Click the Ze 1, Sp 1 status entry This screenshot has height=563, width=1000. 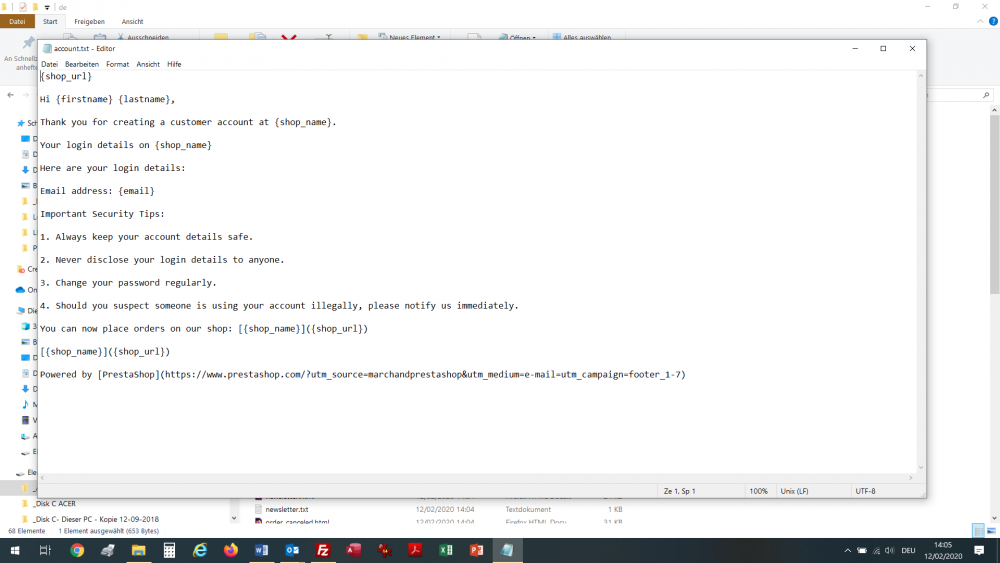tap(679, 491)
